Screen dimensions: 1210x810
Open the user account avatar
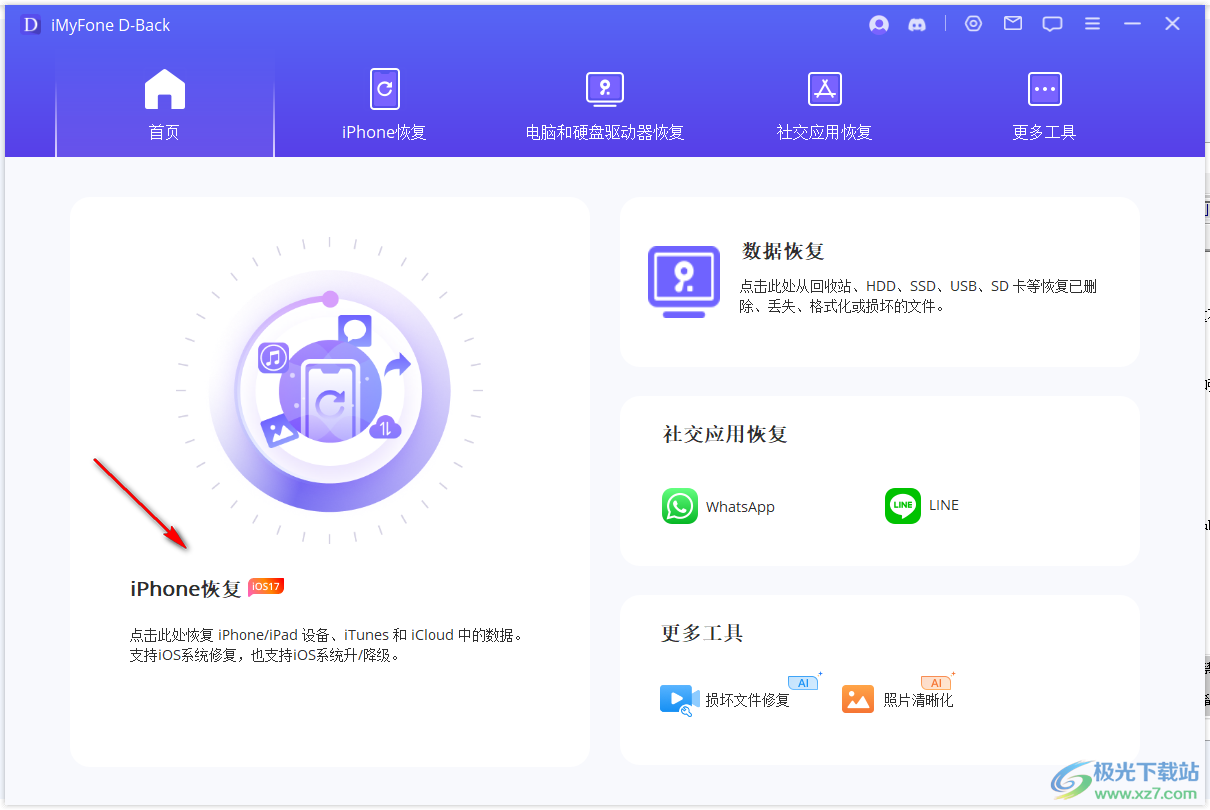pos(878,23)
